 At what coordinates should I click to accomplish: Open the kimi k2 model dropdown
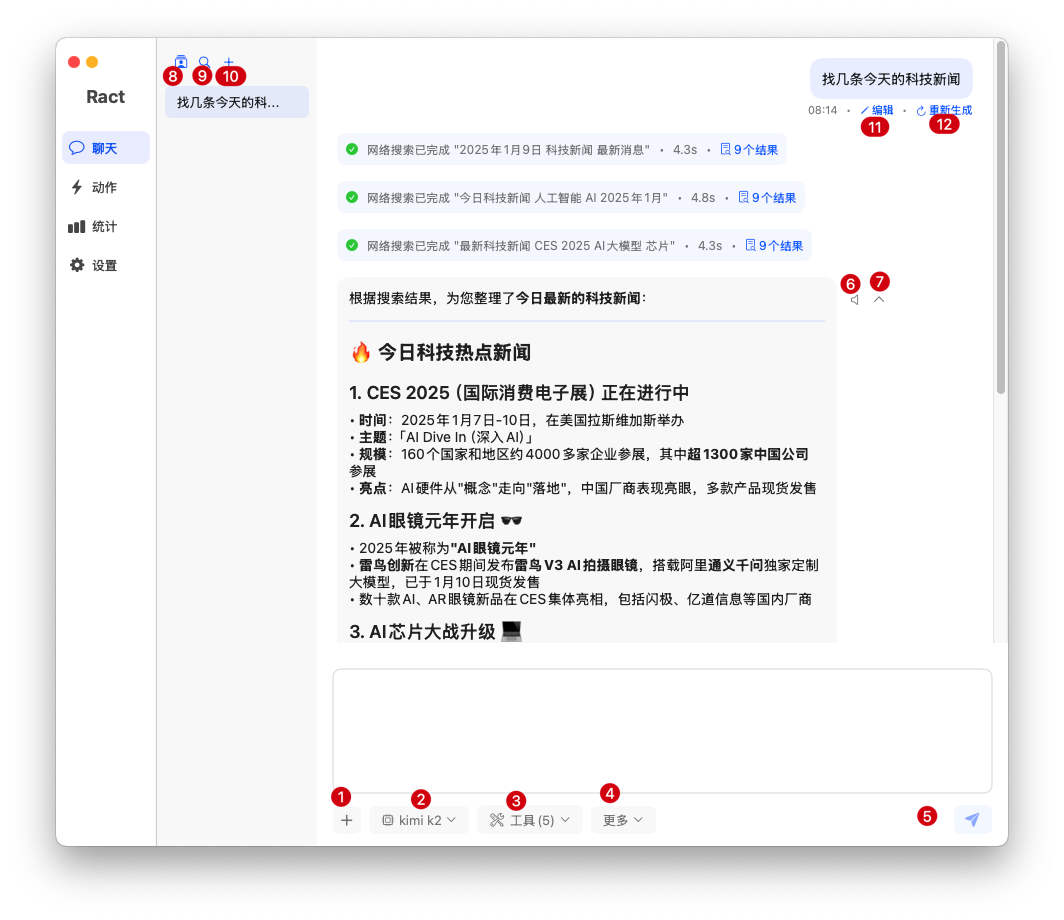click(419, 820)
